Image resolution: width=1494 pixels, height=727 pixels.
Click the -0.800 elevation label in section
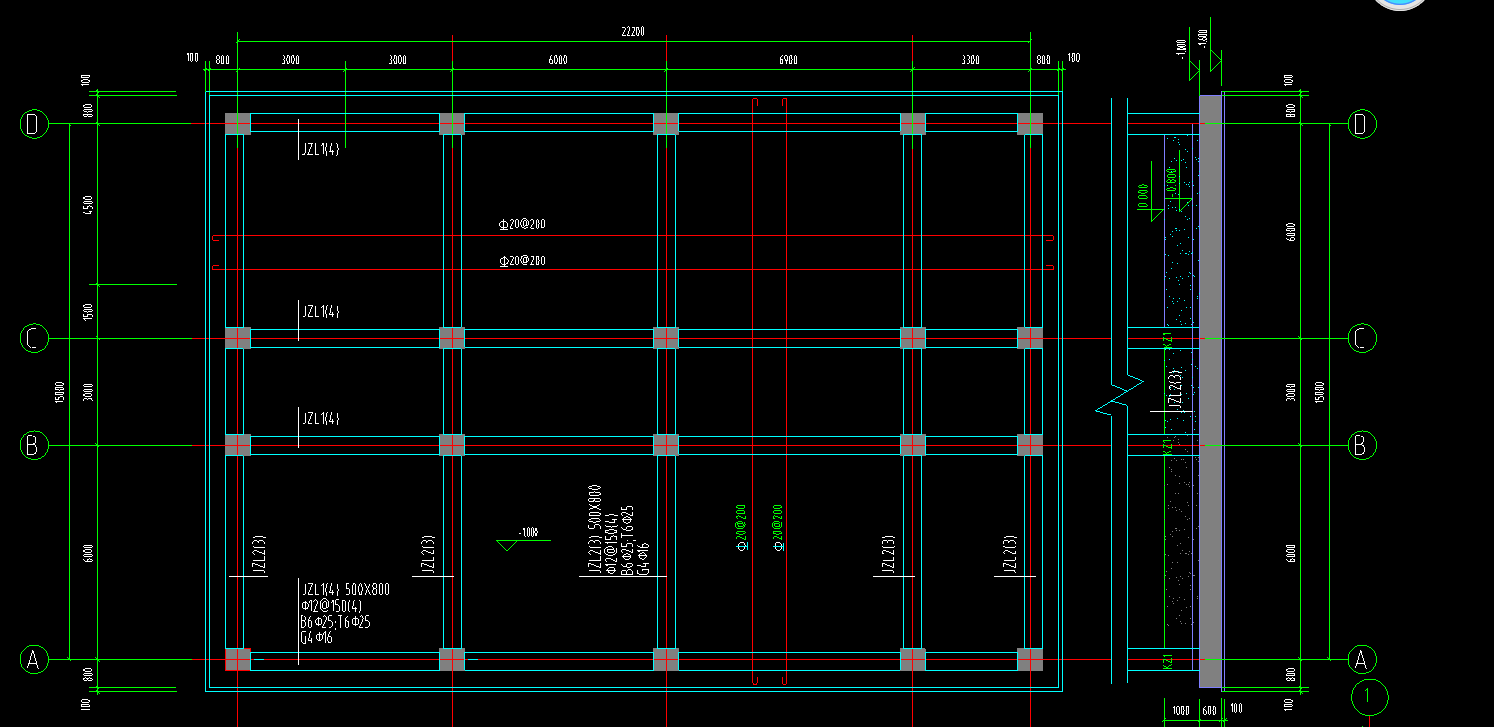(1172, 182)
